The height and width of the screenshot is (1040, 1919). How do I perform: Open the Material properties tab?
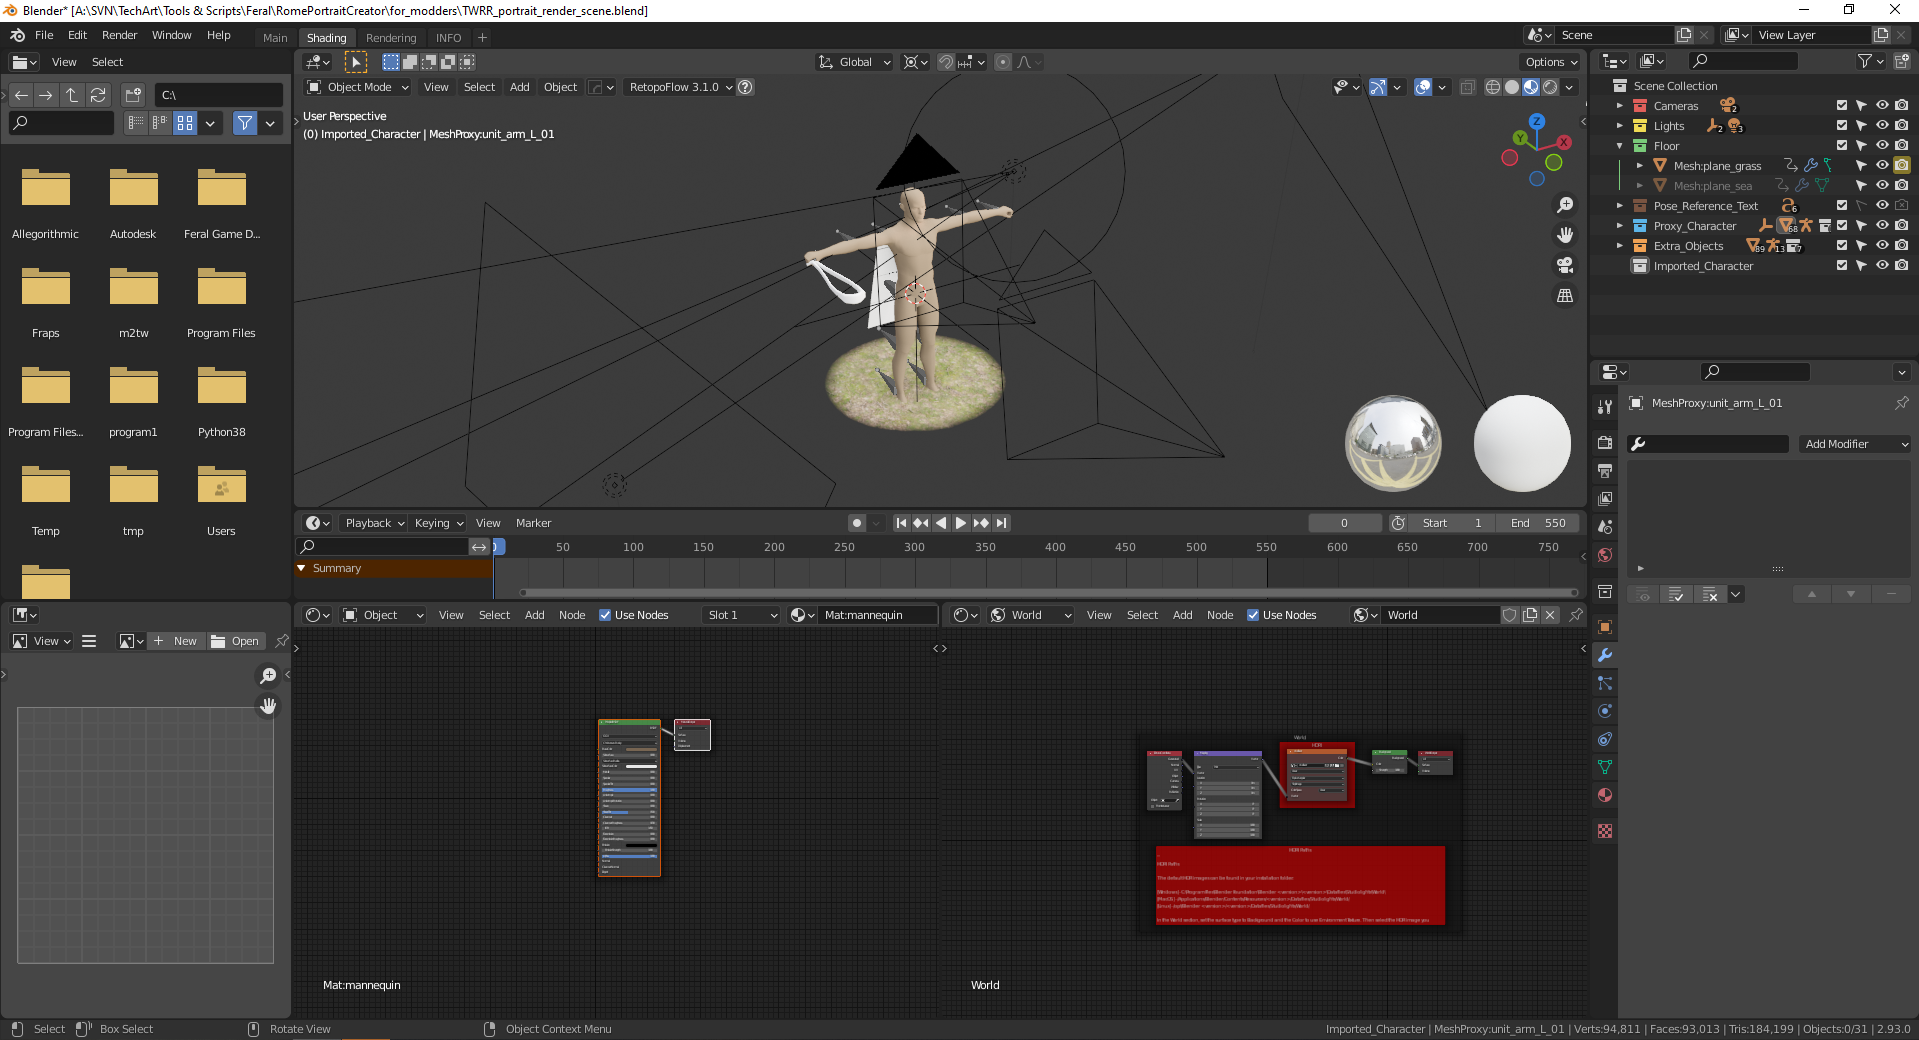pyautogui.click(x=1605, y=795)
